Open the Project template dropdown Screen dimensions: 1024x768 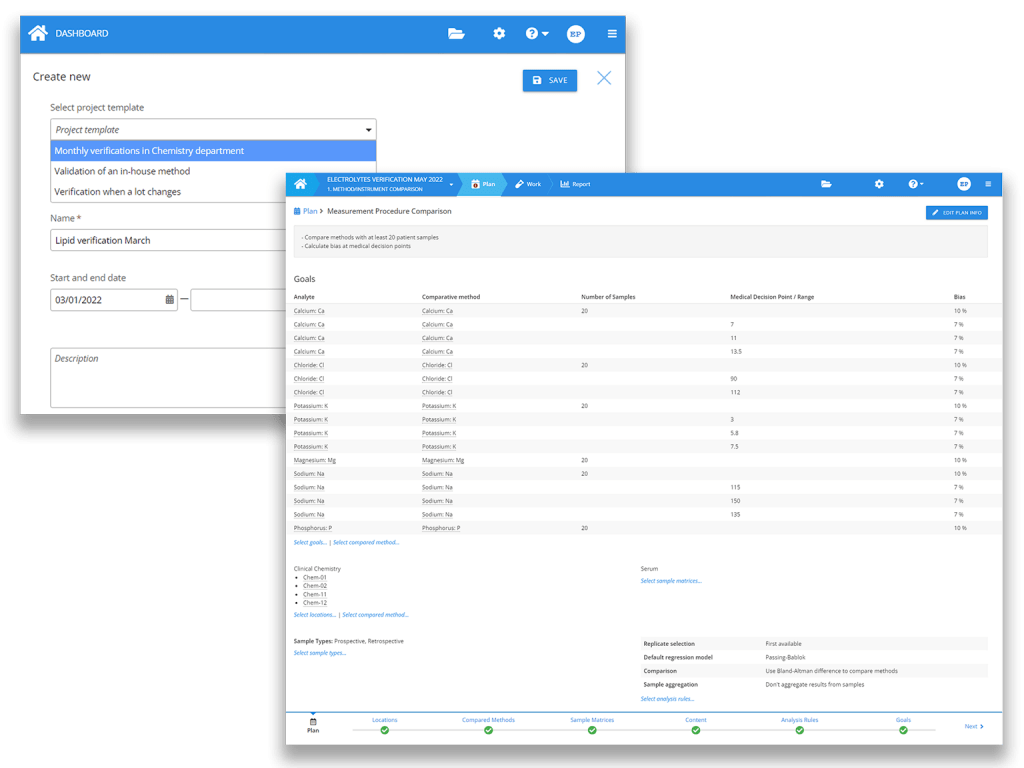click(x=213, y=129)
